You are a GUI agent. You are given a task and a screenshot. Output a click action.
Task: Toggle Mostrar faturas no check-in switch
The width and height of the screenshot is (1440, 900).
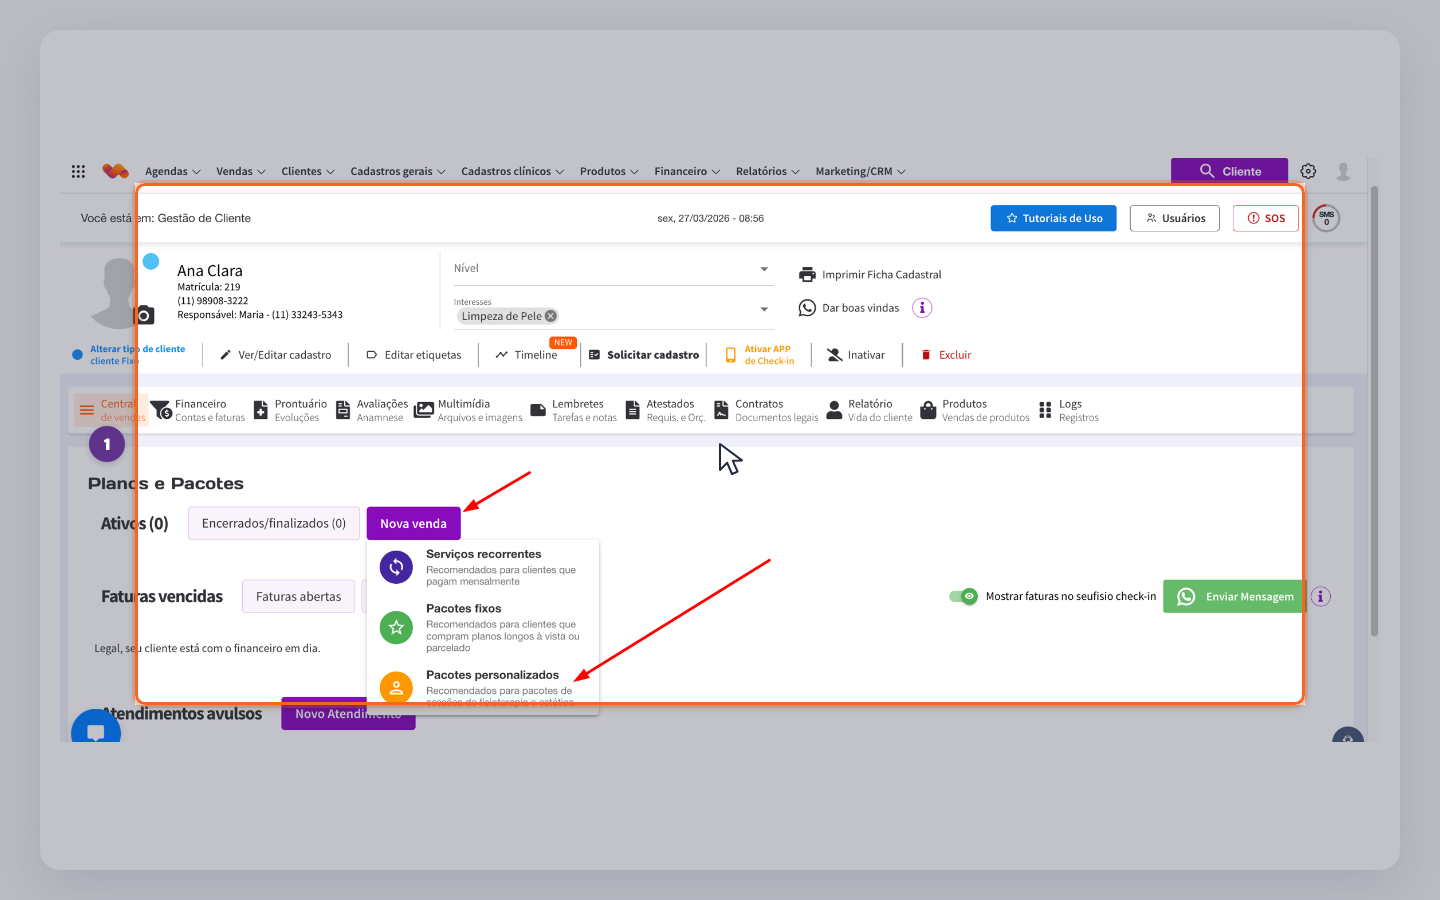963,596
